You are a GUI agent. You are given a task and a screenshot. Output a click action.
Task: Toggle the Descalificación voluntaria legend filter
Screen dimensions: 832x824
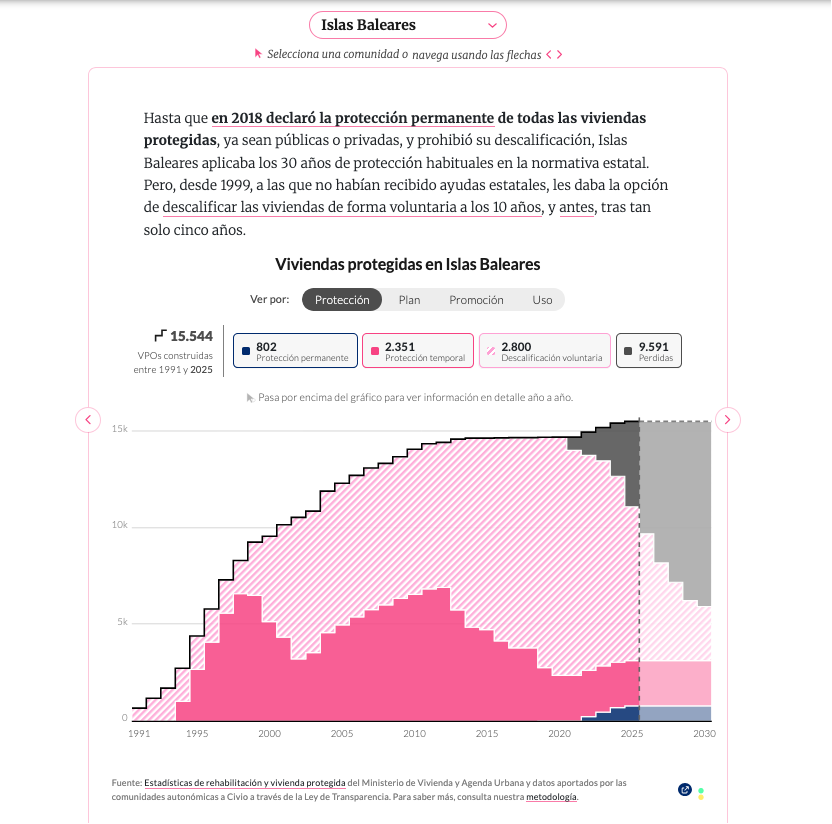(545, 351)
